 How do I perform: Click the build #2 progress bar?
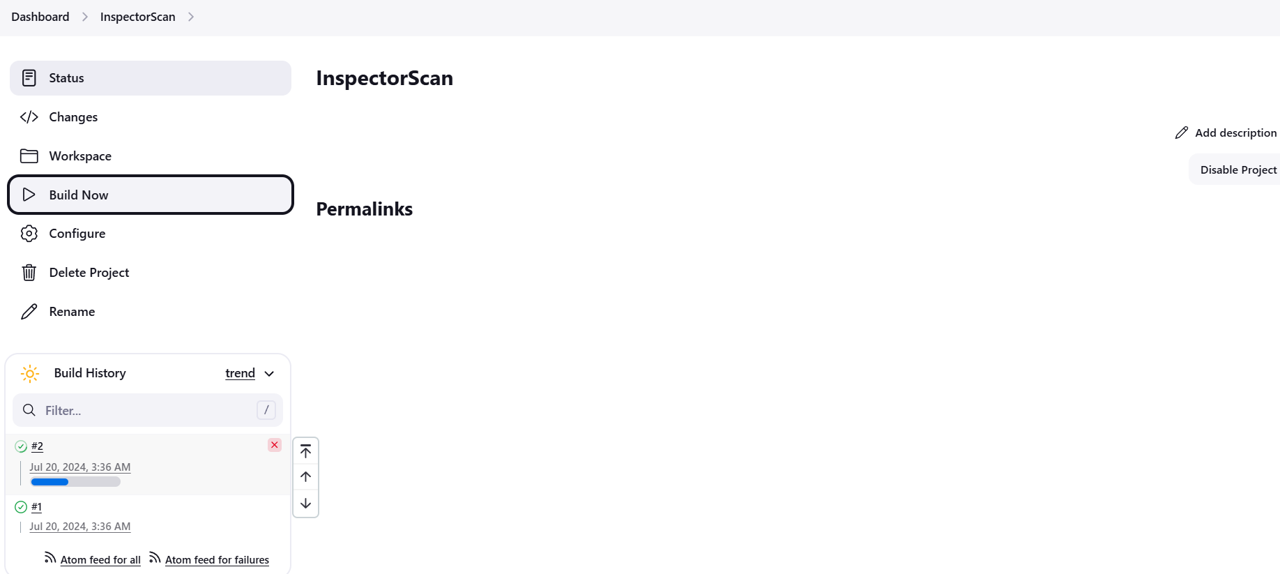pos(75,482)
